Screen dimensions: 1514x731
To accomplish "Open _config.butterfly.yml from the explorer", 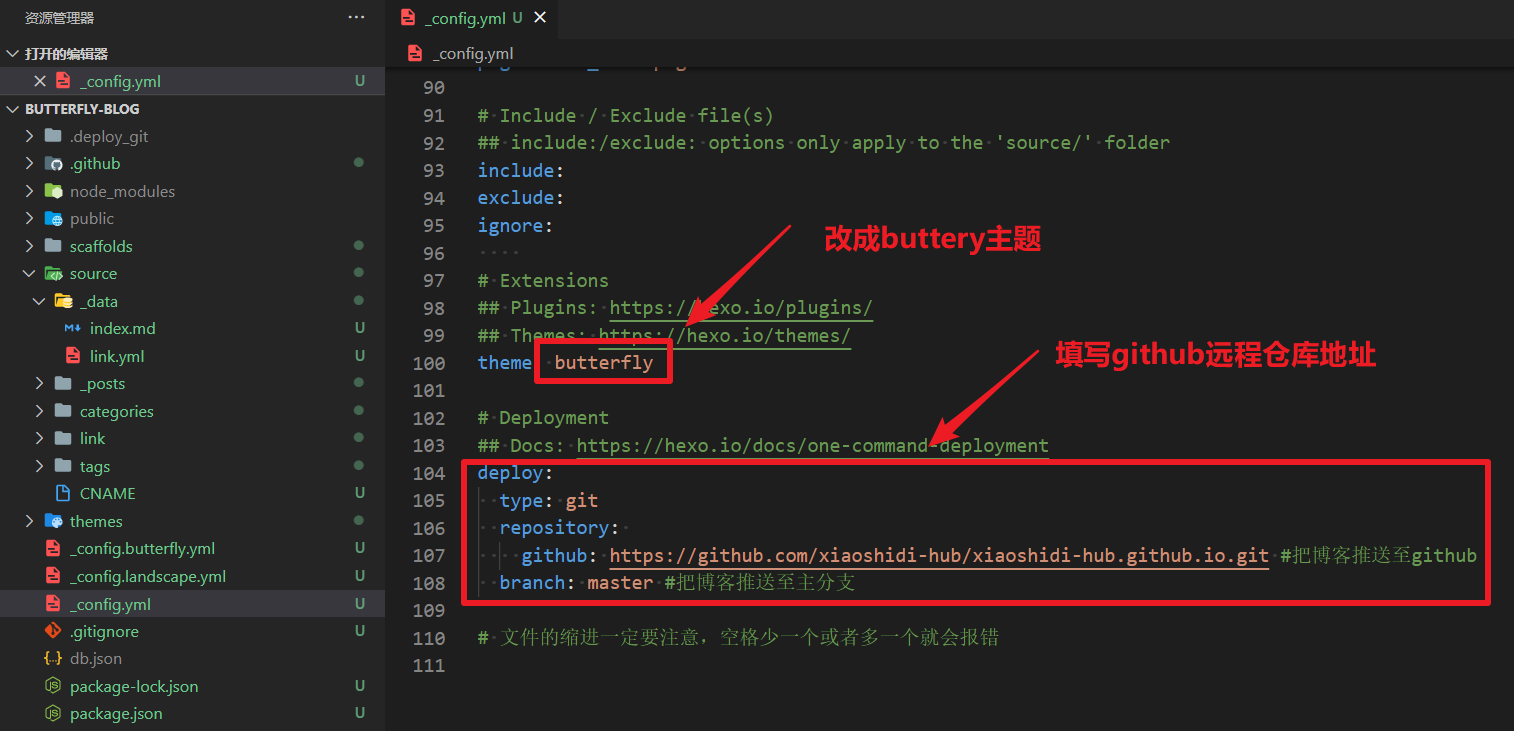I will [x=142, y=548].
